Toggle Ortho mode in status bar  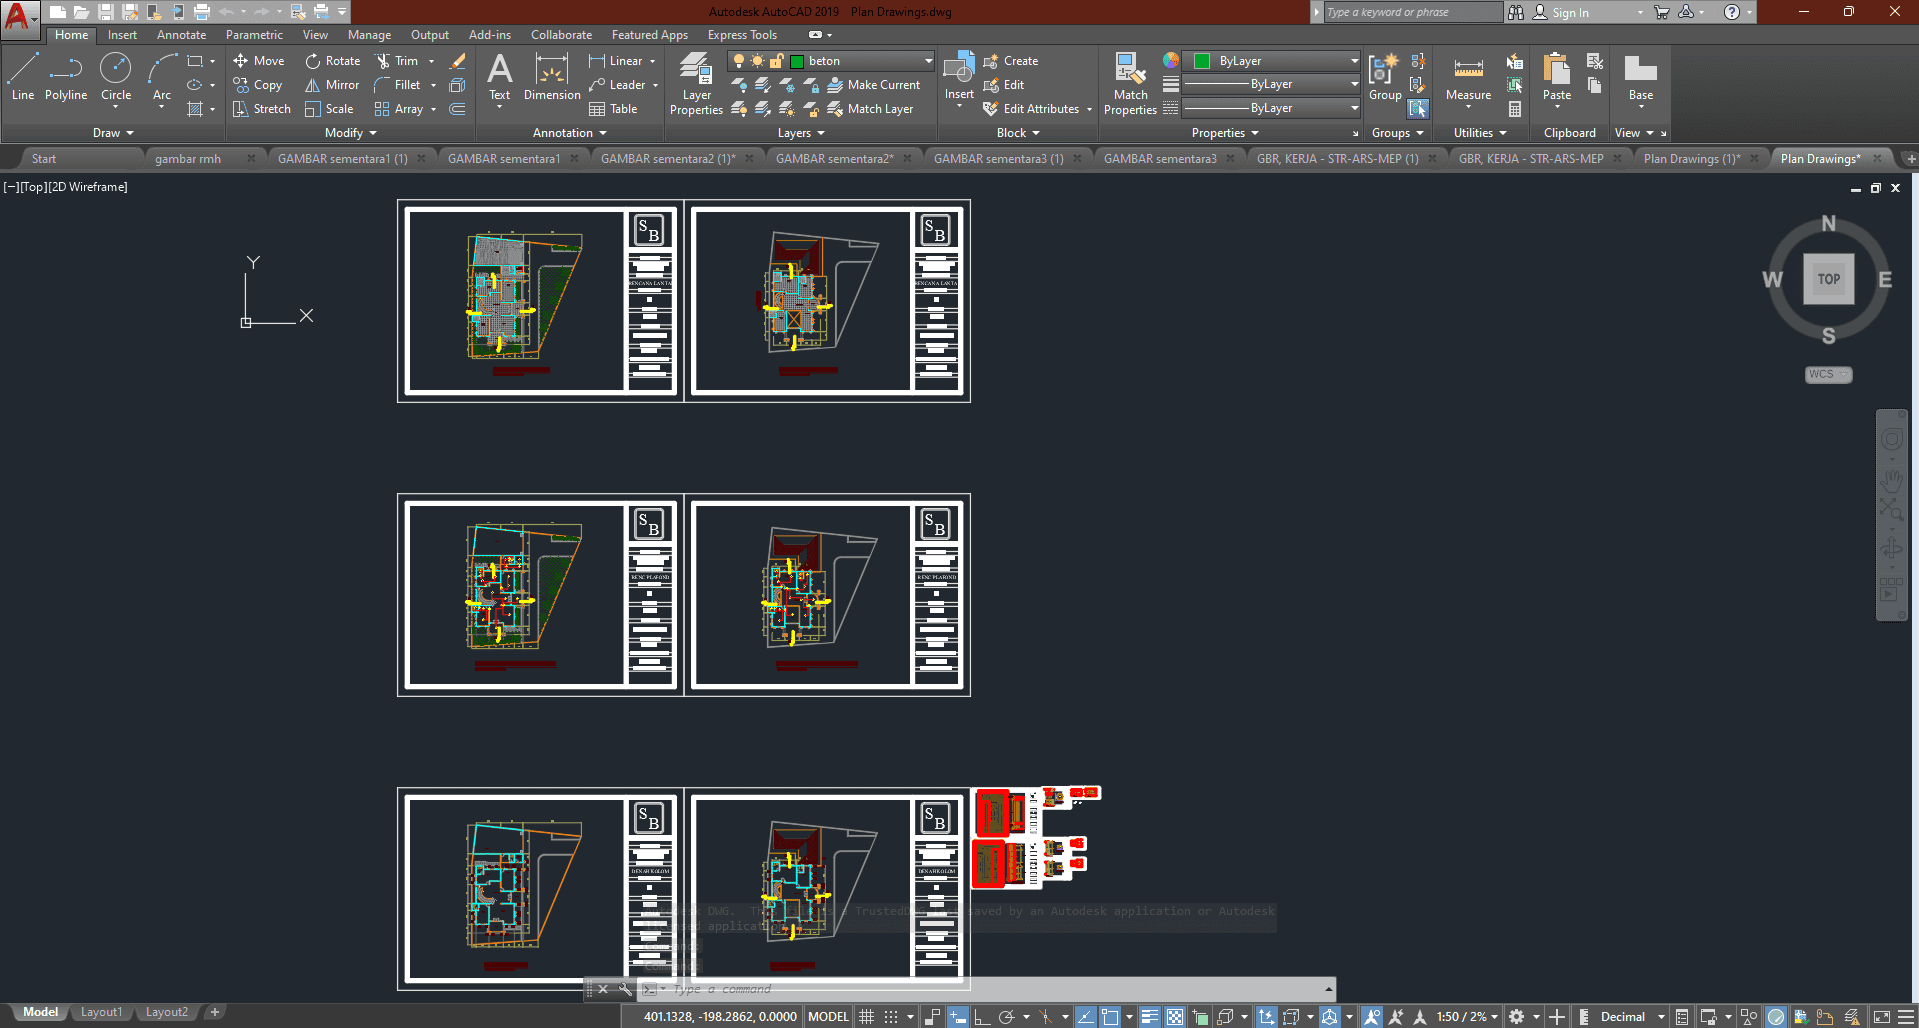(982, 1017)
